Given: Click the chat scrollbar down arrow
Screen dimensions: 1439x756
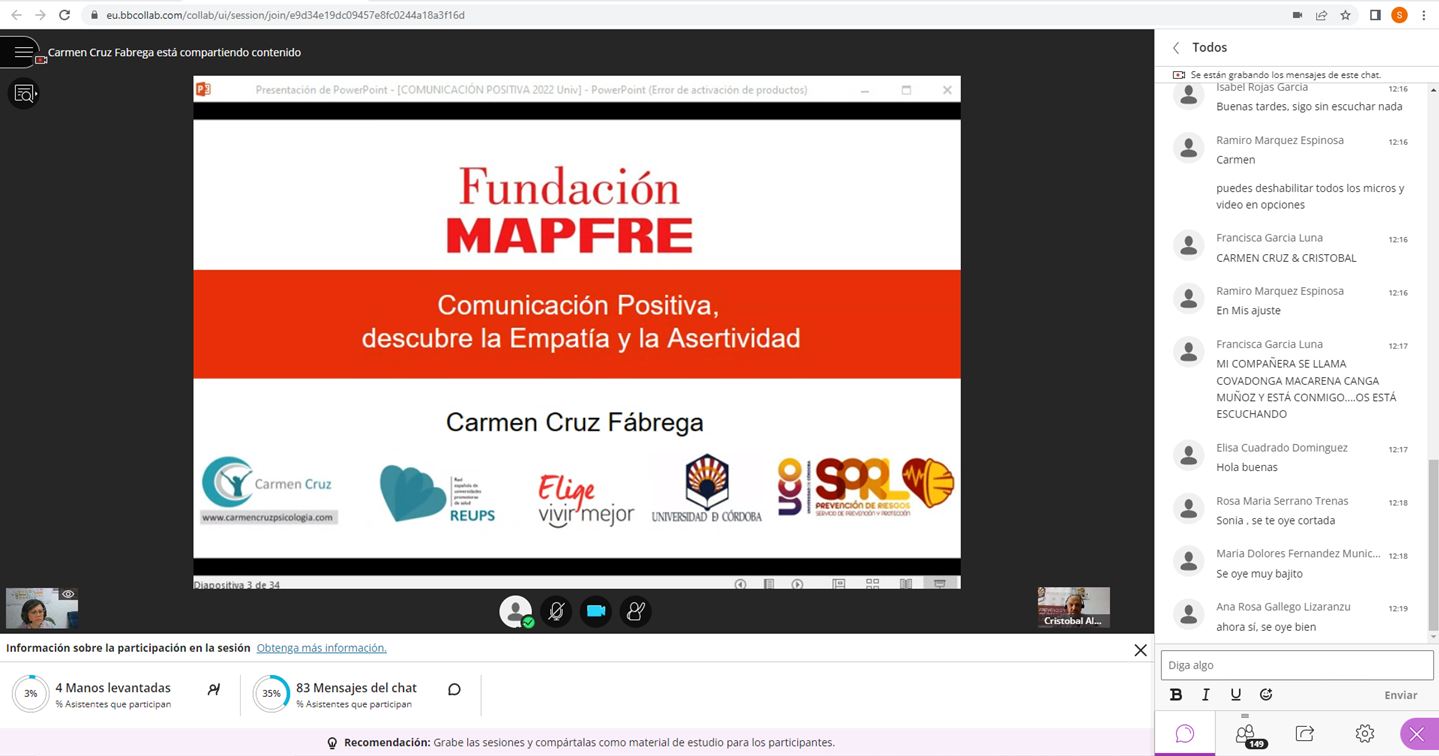Looking at the screenshot, I should tap(1434, 636).
